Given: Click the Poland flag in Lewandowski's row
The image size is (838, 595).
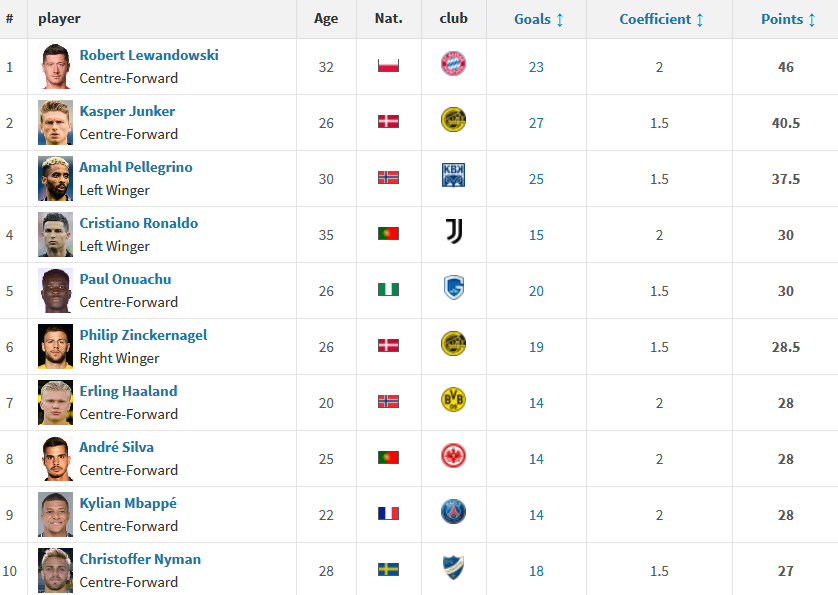Looking at the screenshot, I should [389, 66].
